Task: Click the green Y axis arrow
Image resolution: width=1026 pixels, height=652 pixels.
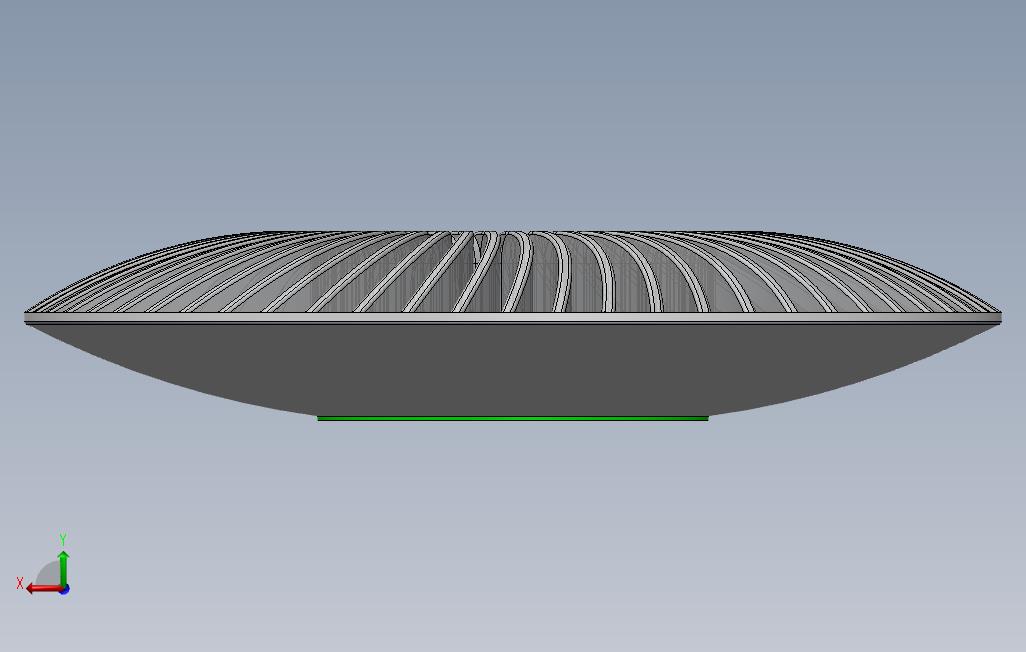Action: (63, 568)
